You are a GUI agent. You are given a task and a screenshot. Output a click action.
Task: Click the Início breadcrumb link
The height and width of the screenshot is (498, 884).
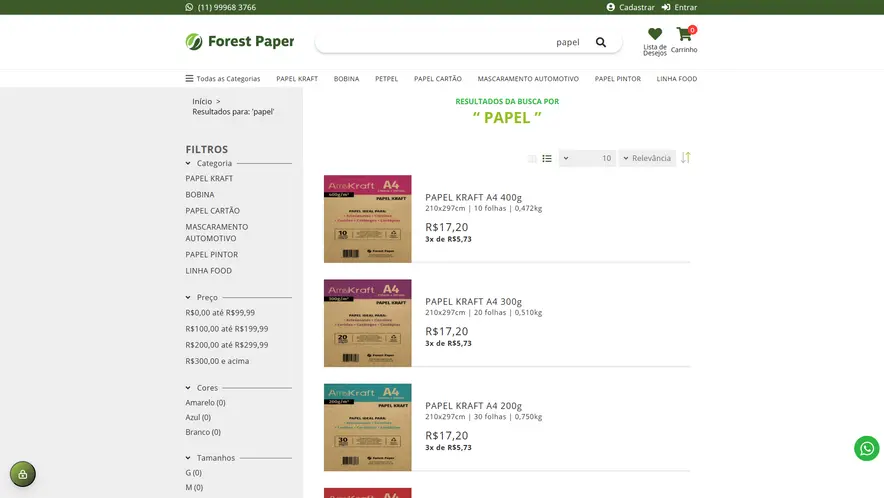tap(202, 102)
